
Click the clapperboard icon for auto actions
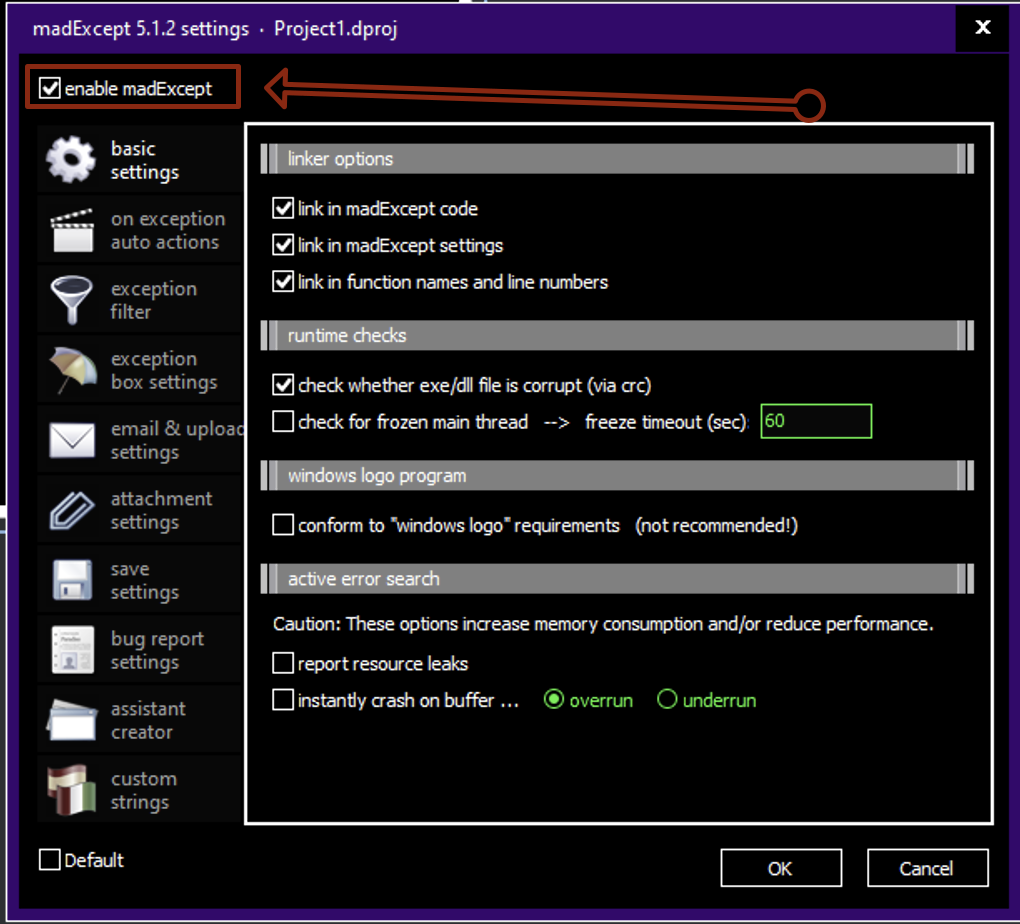72,230
